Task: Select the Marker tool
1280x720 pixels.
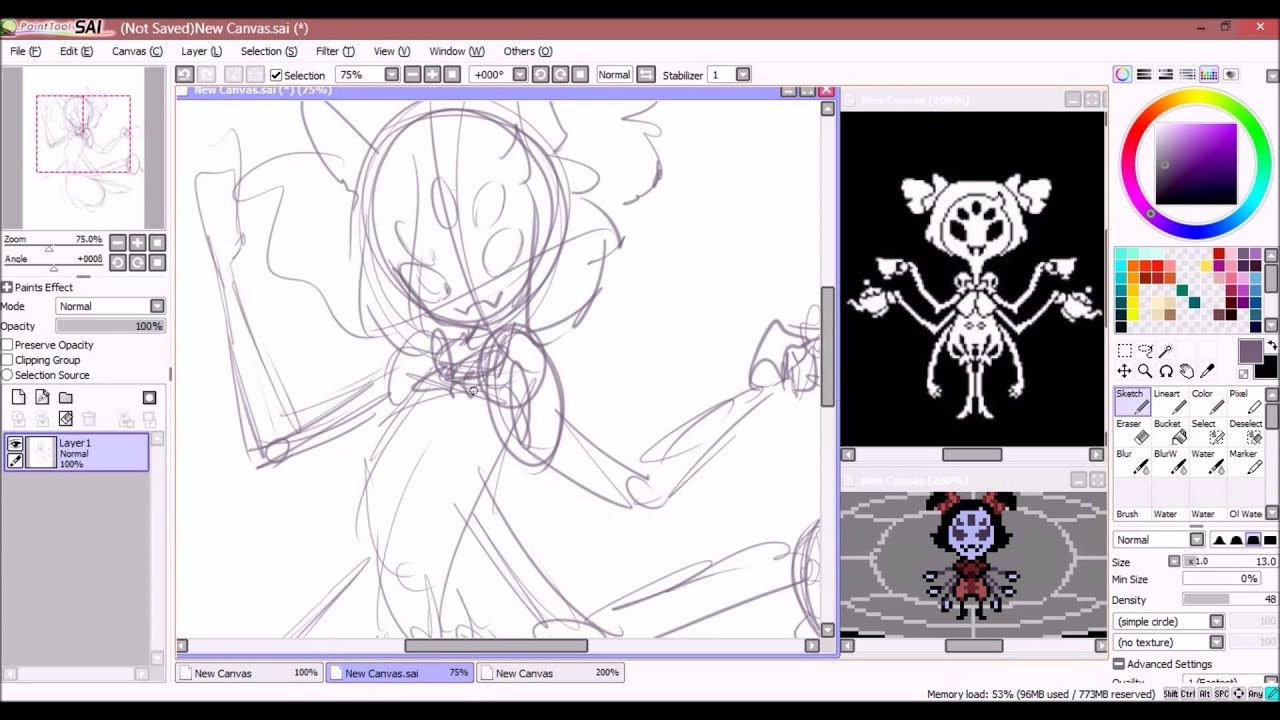Action: point(1246,461)
